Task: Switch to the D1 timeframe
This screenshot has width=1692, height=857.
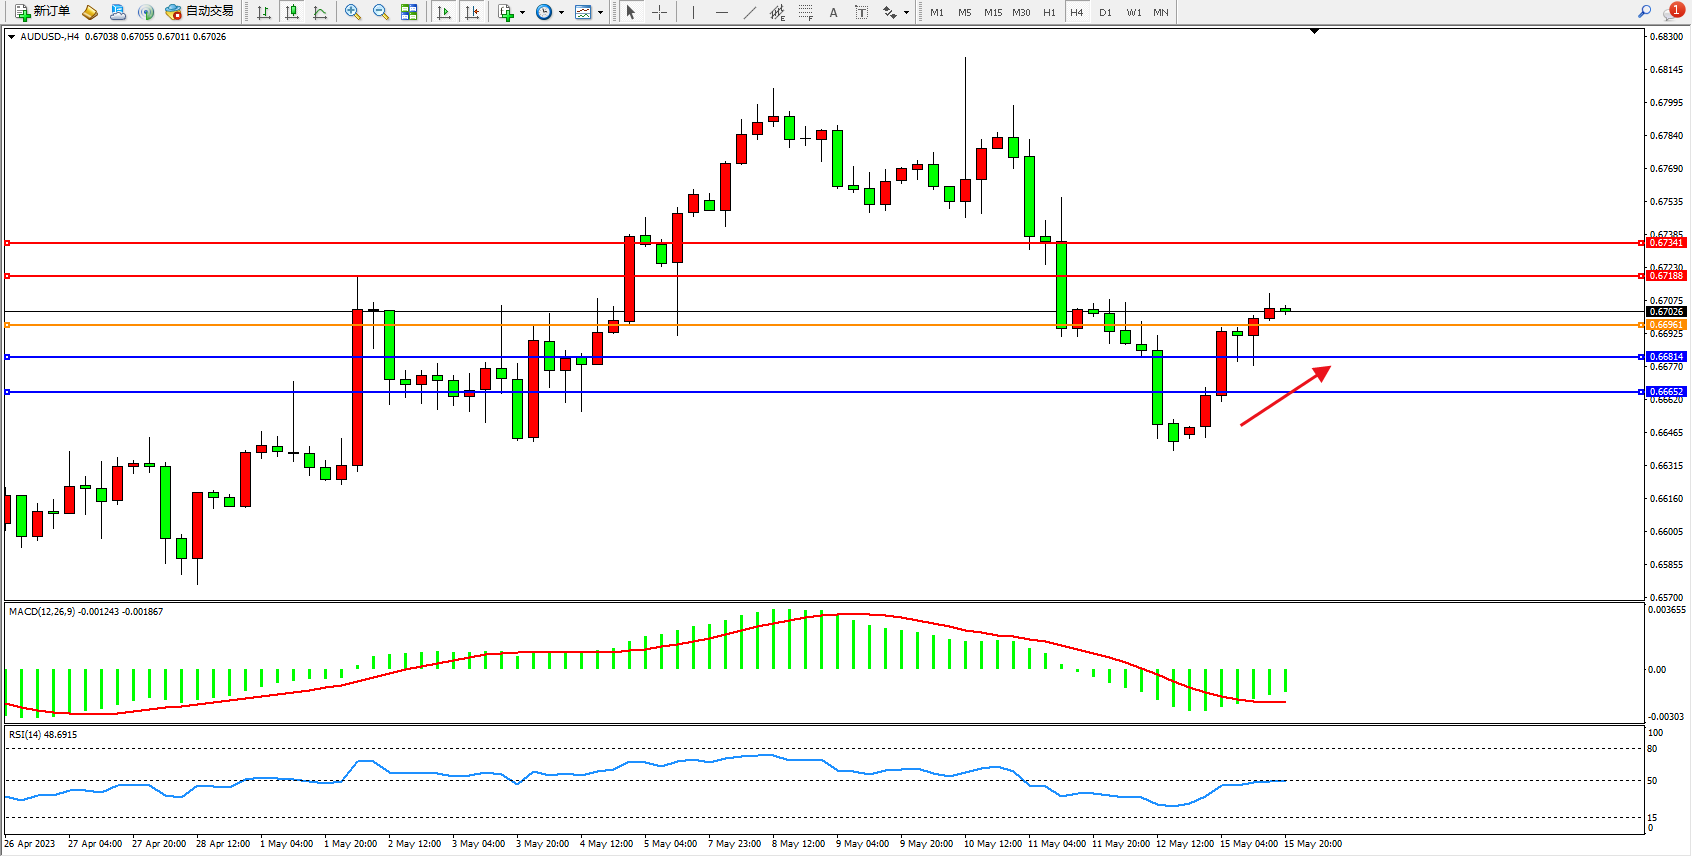Action: click(1105, 12)
